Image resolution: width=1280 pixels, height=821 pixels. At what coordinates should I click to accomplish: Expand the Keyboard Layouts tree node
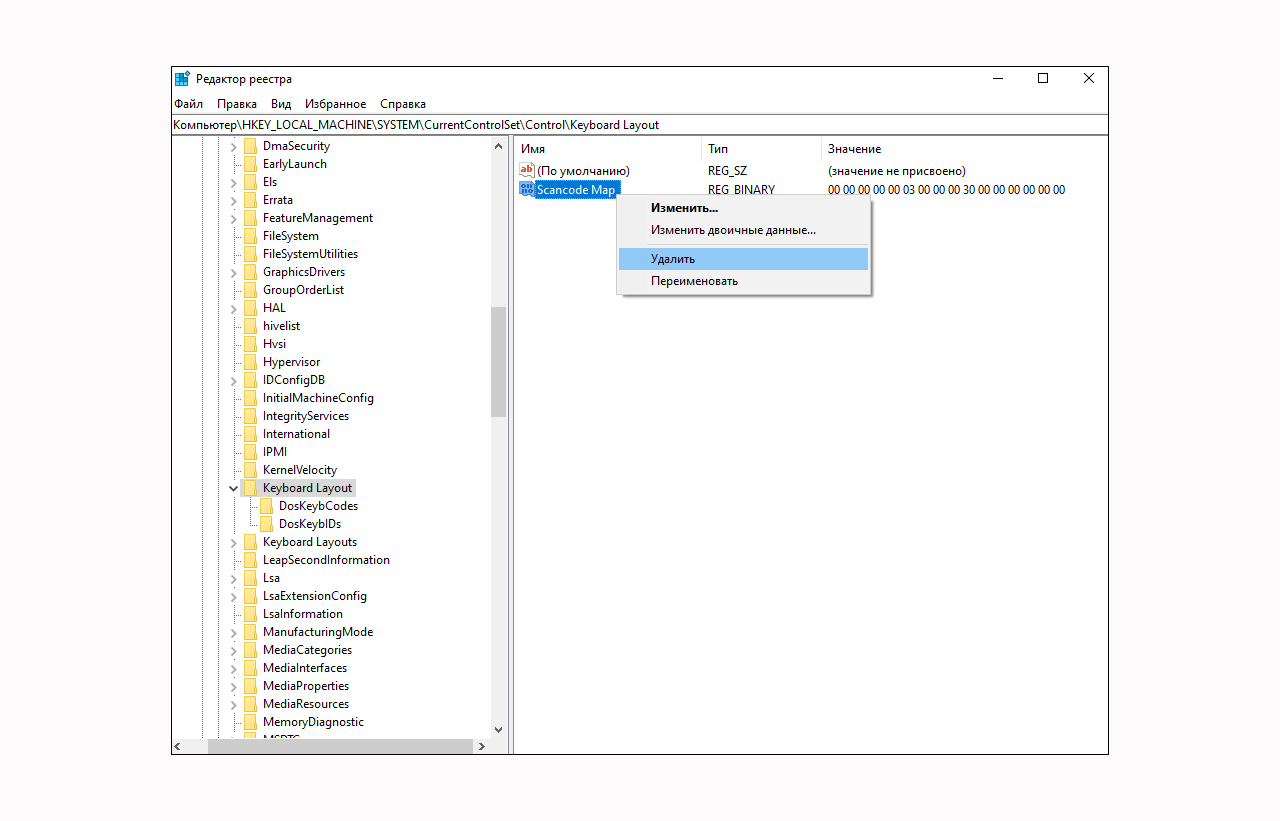[x=234, y=542]
